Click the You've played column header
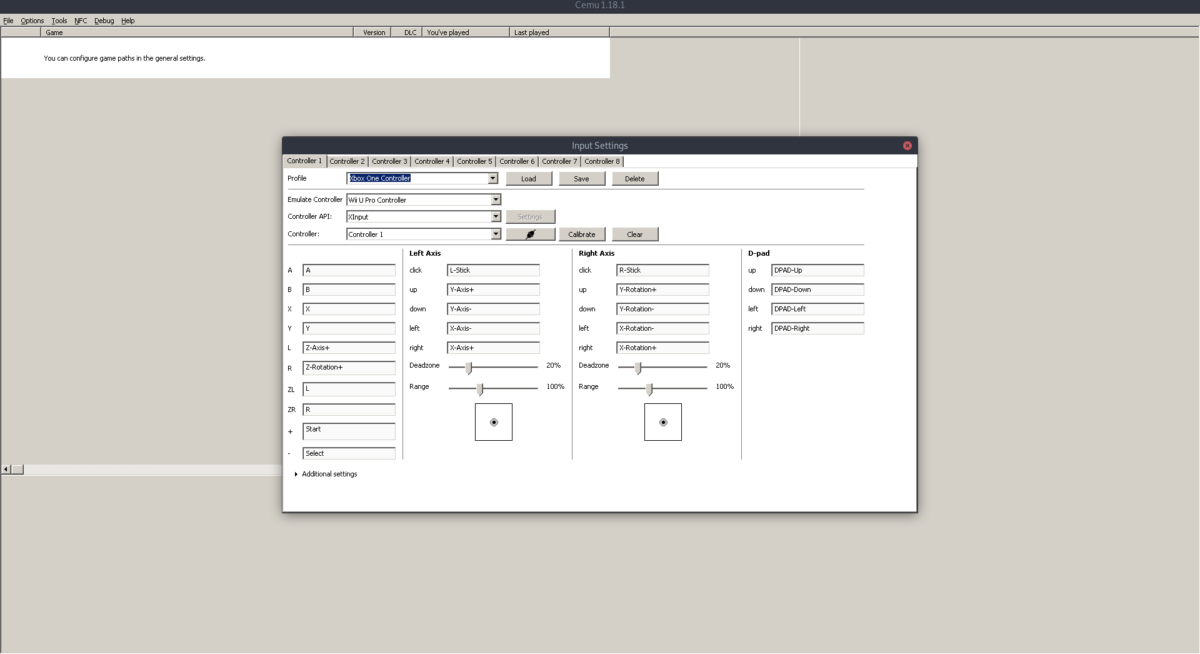1200x654 pixels. click(465, 32)
